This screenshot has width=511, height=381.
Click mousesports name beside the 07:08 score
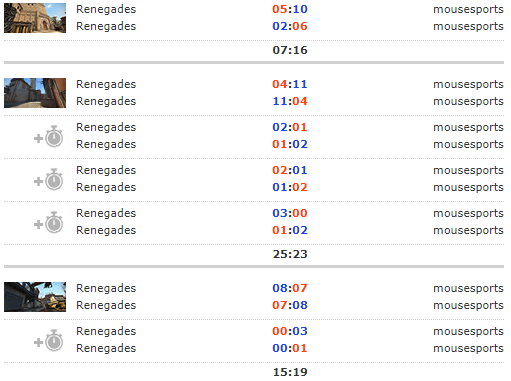(x=468, y=305)
